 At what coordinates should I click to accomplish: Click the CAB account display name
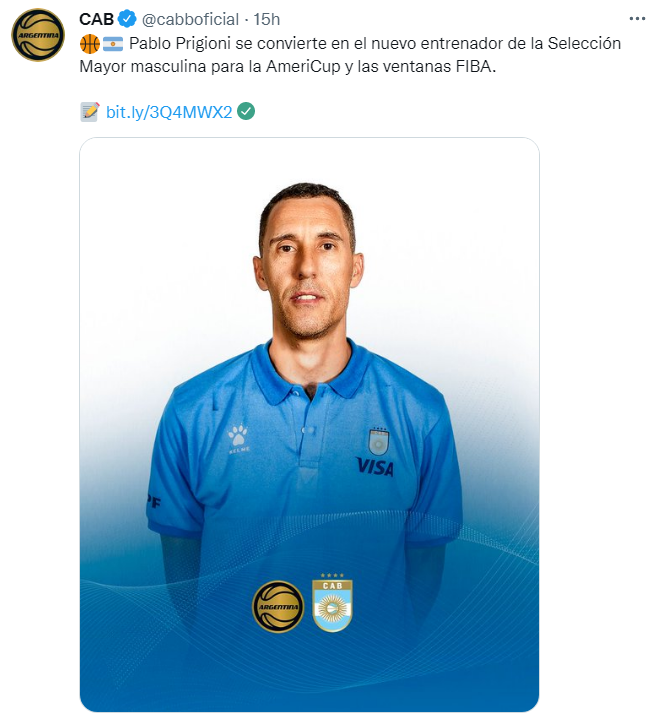click(96, 19)
